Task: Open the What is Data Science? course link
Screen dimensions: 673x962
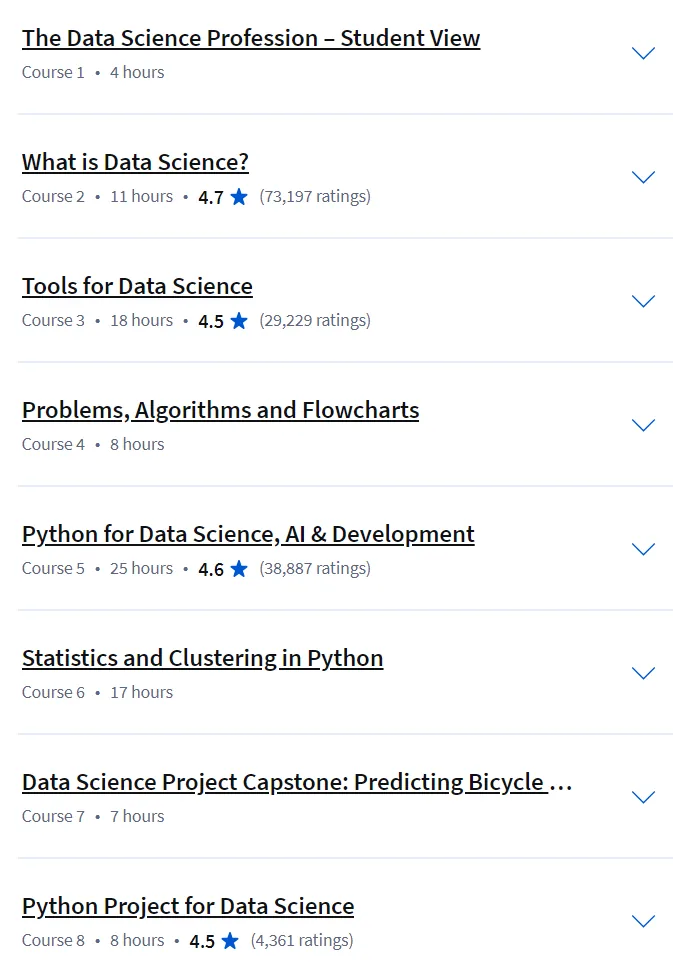Action: point(135,162)
